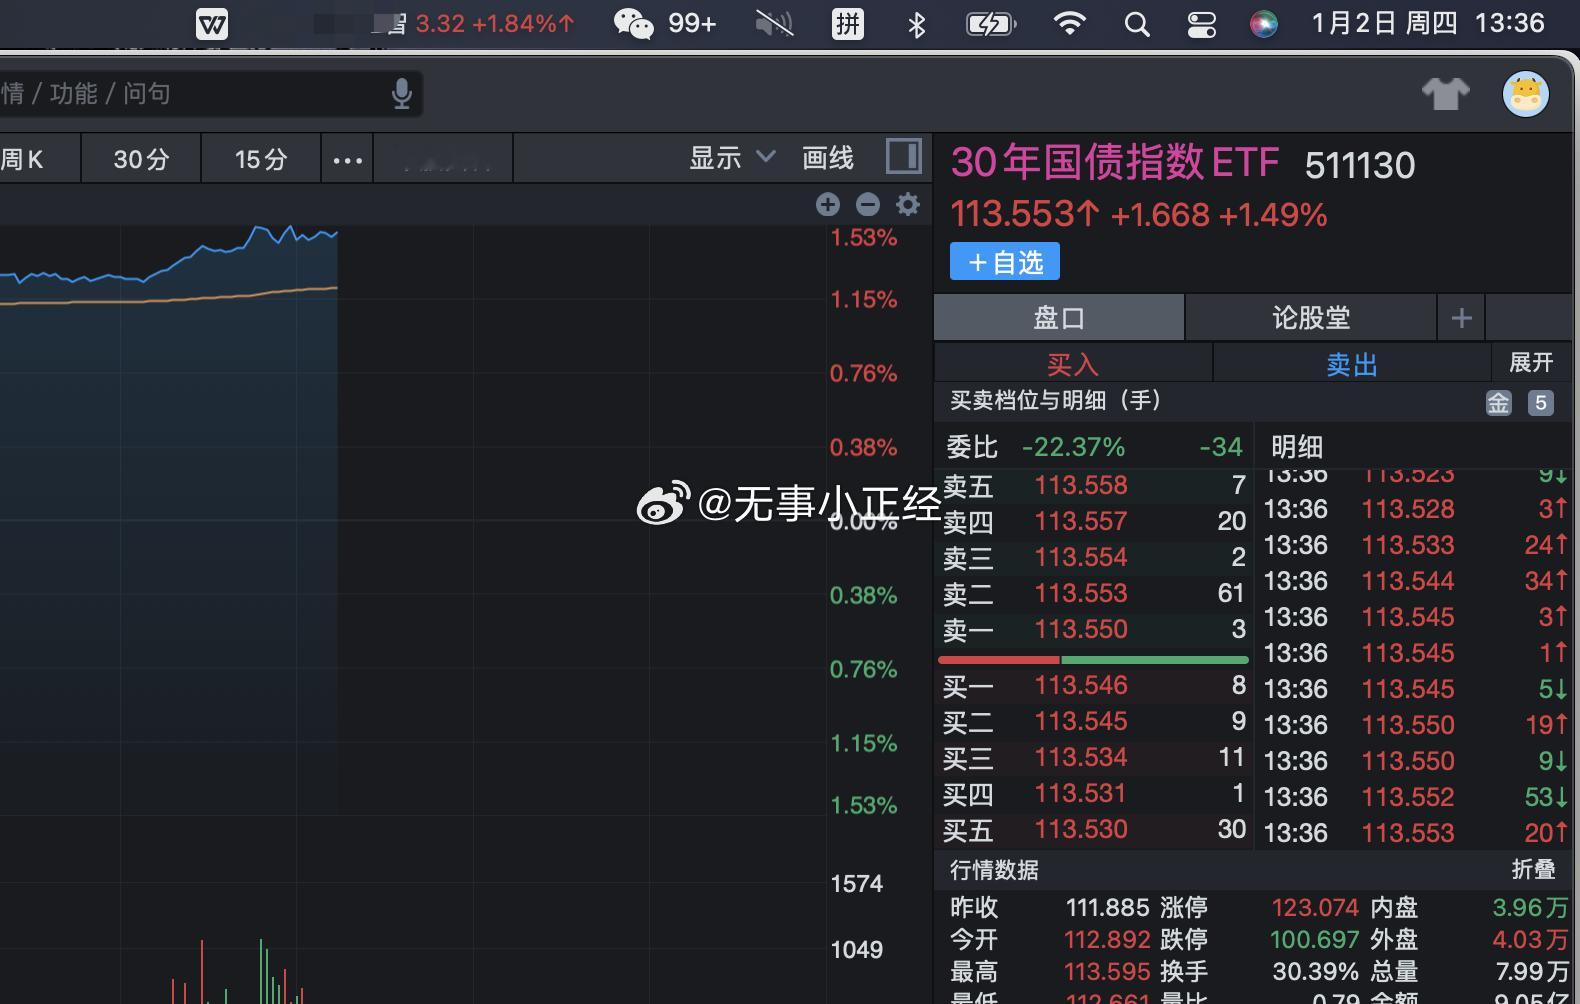Switch the Pinyin input method icon
The image size is (1580, 1004).
[x=848, y=23]
